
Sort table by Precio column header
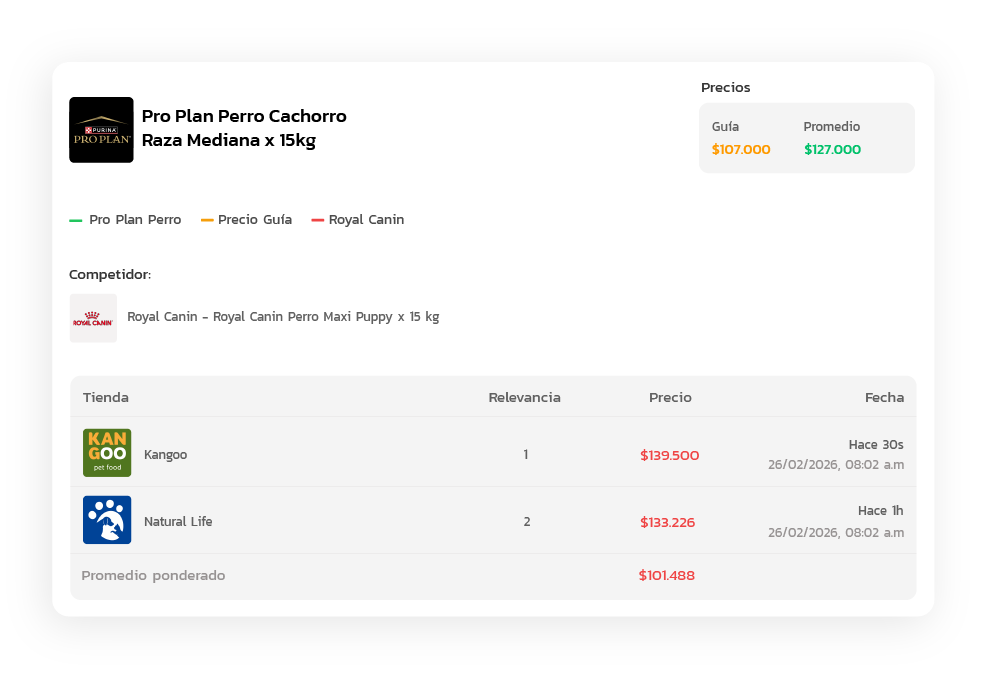pyautogui.click(x=670, y=397)
